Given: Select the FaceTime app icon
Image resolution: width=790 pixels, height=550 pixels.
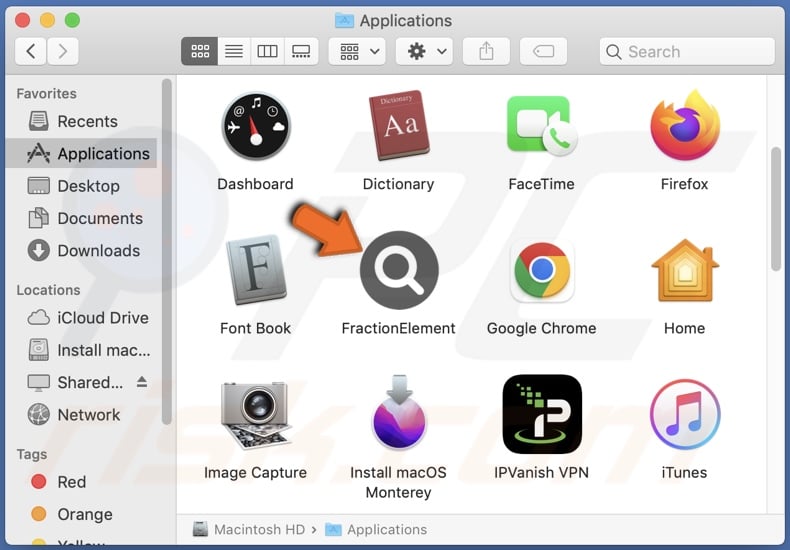Looking at the screenshot, I should coord(542,126).
